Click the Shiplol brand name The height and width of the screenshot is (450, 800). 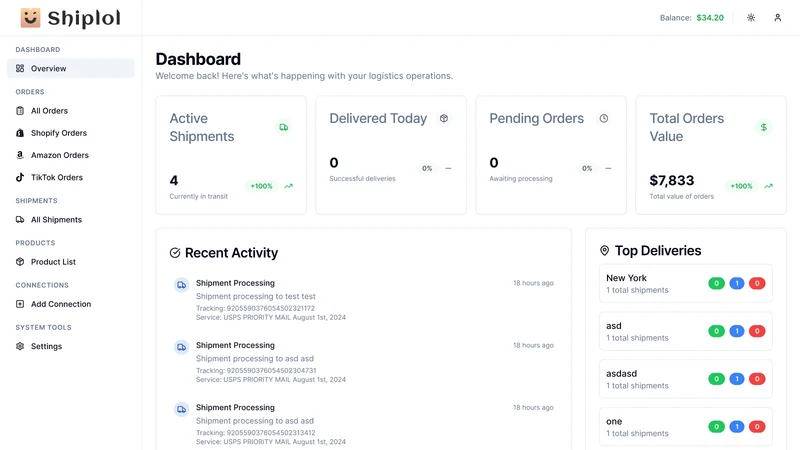(84, 18)
